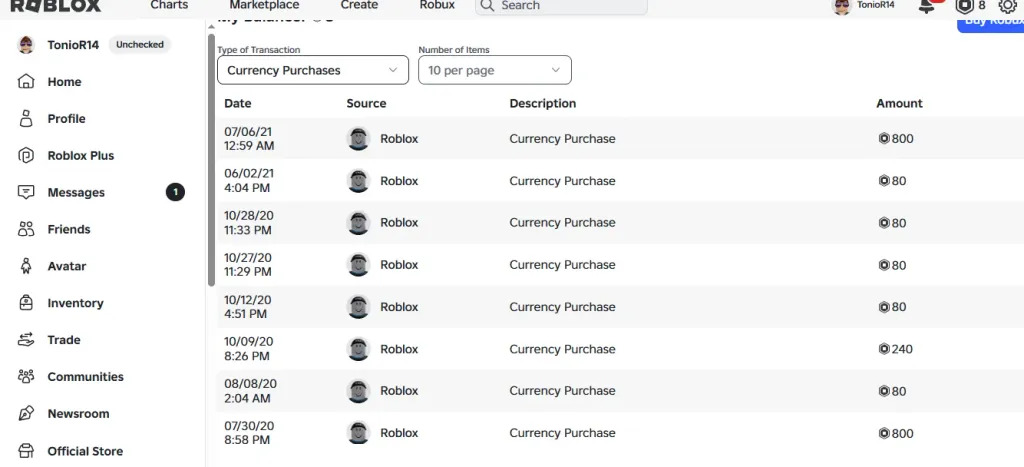Open the Number of Items dropdown

click(x=495, y=70)
